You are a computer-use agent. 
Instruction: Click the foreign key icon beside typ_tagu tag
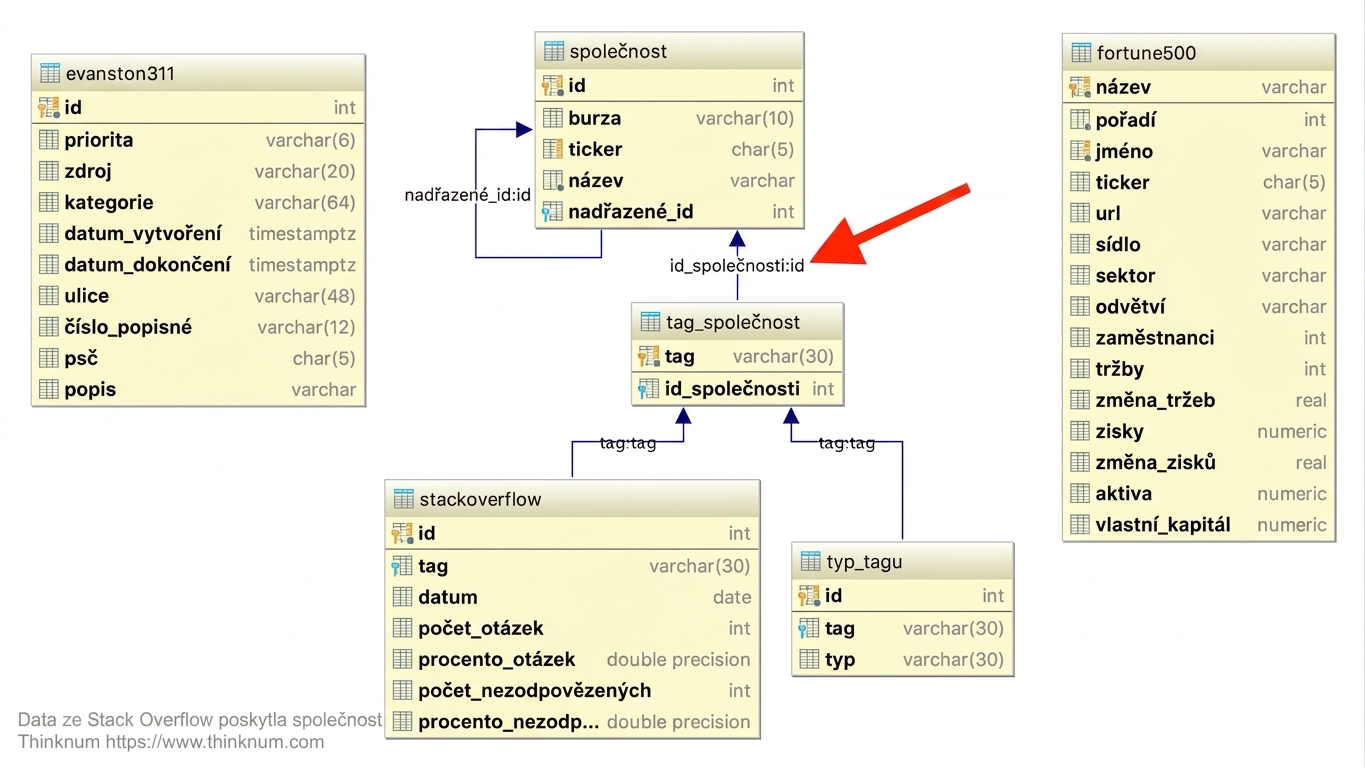(x=810, y=628)
